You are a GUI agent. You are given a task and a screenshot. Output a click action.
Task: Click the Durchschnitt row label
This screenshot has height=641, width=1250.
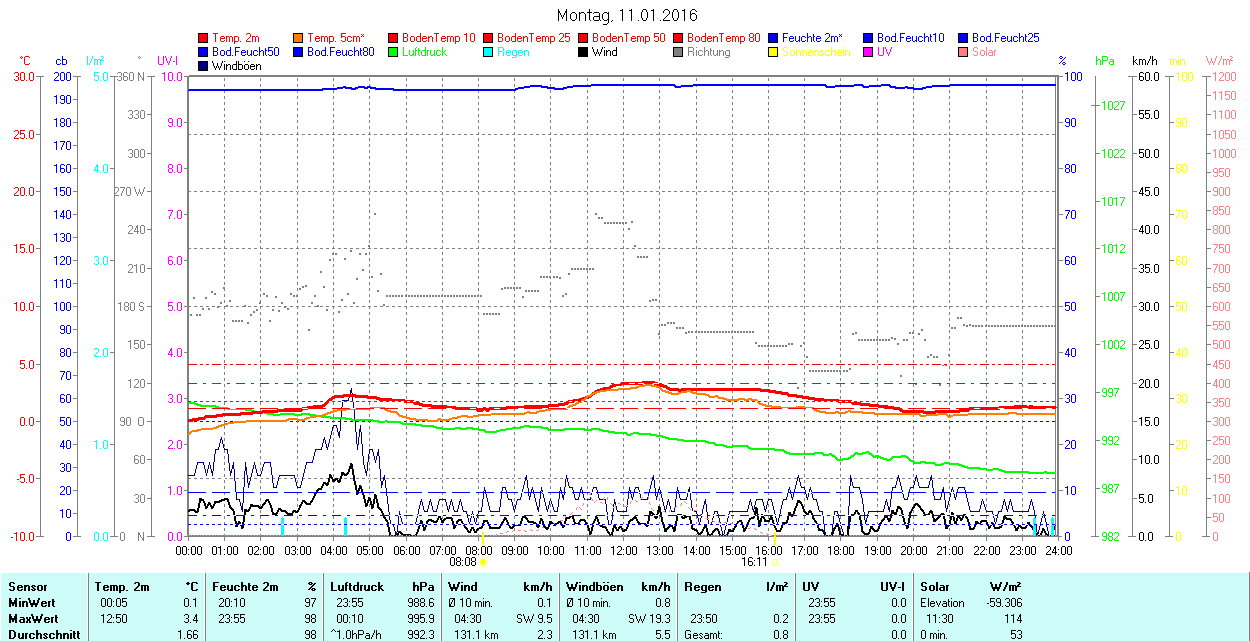[x=41, y=635]
